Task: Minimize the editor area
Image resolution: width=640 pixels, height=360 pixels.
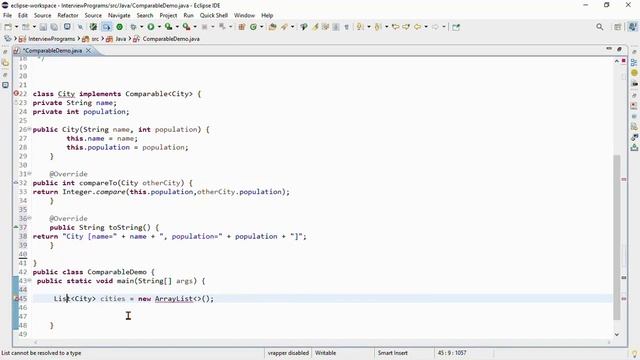Action: pos(609,49)
